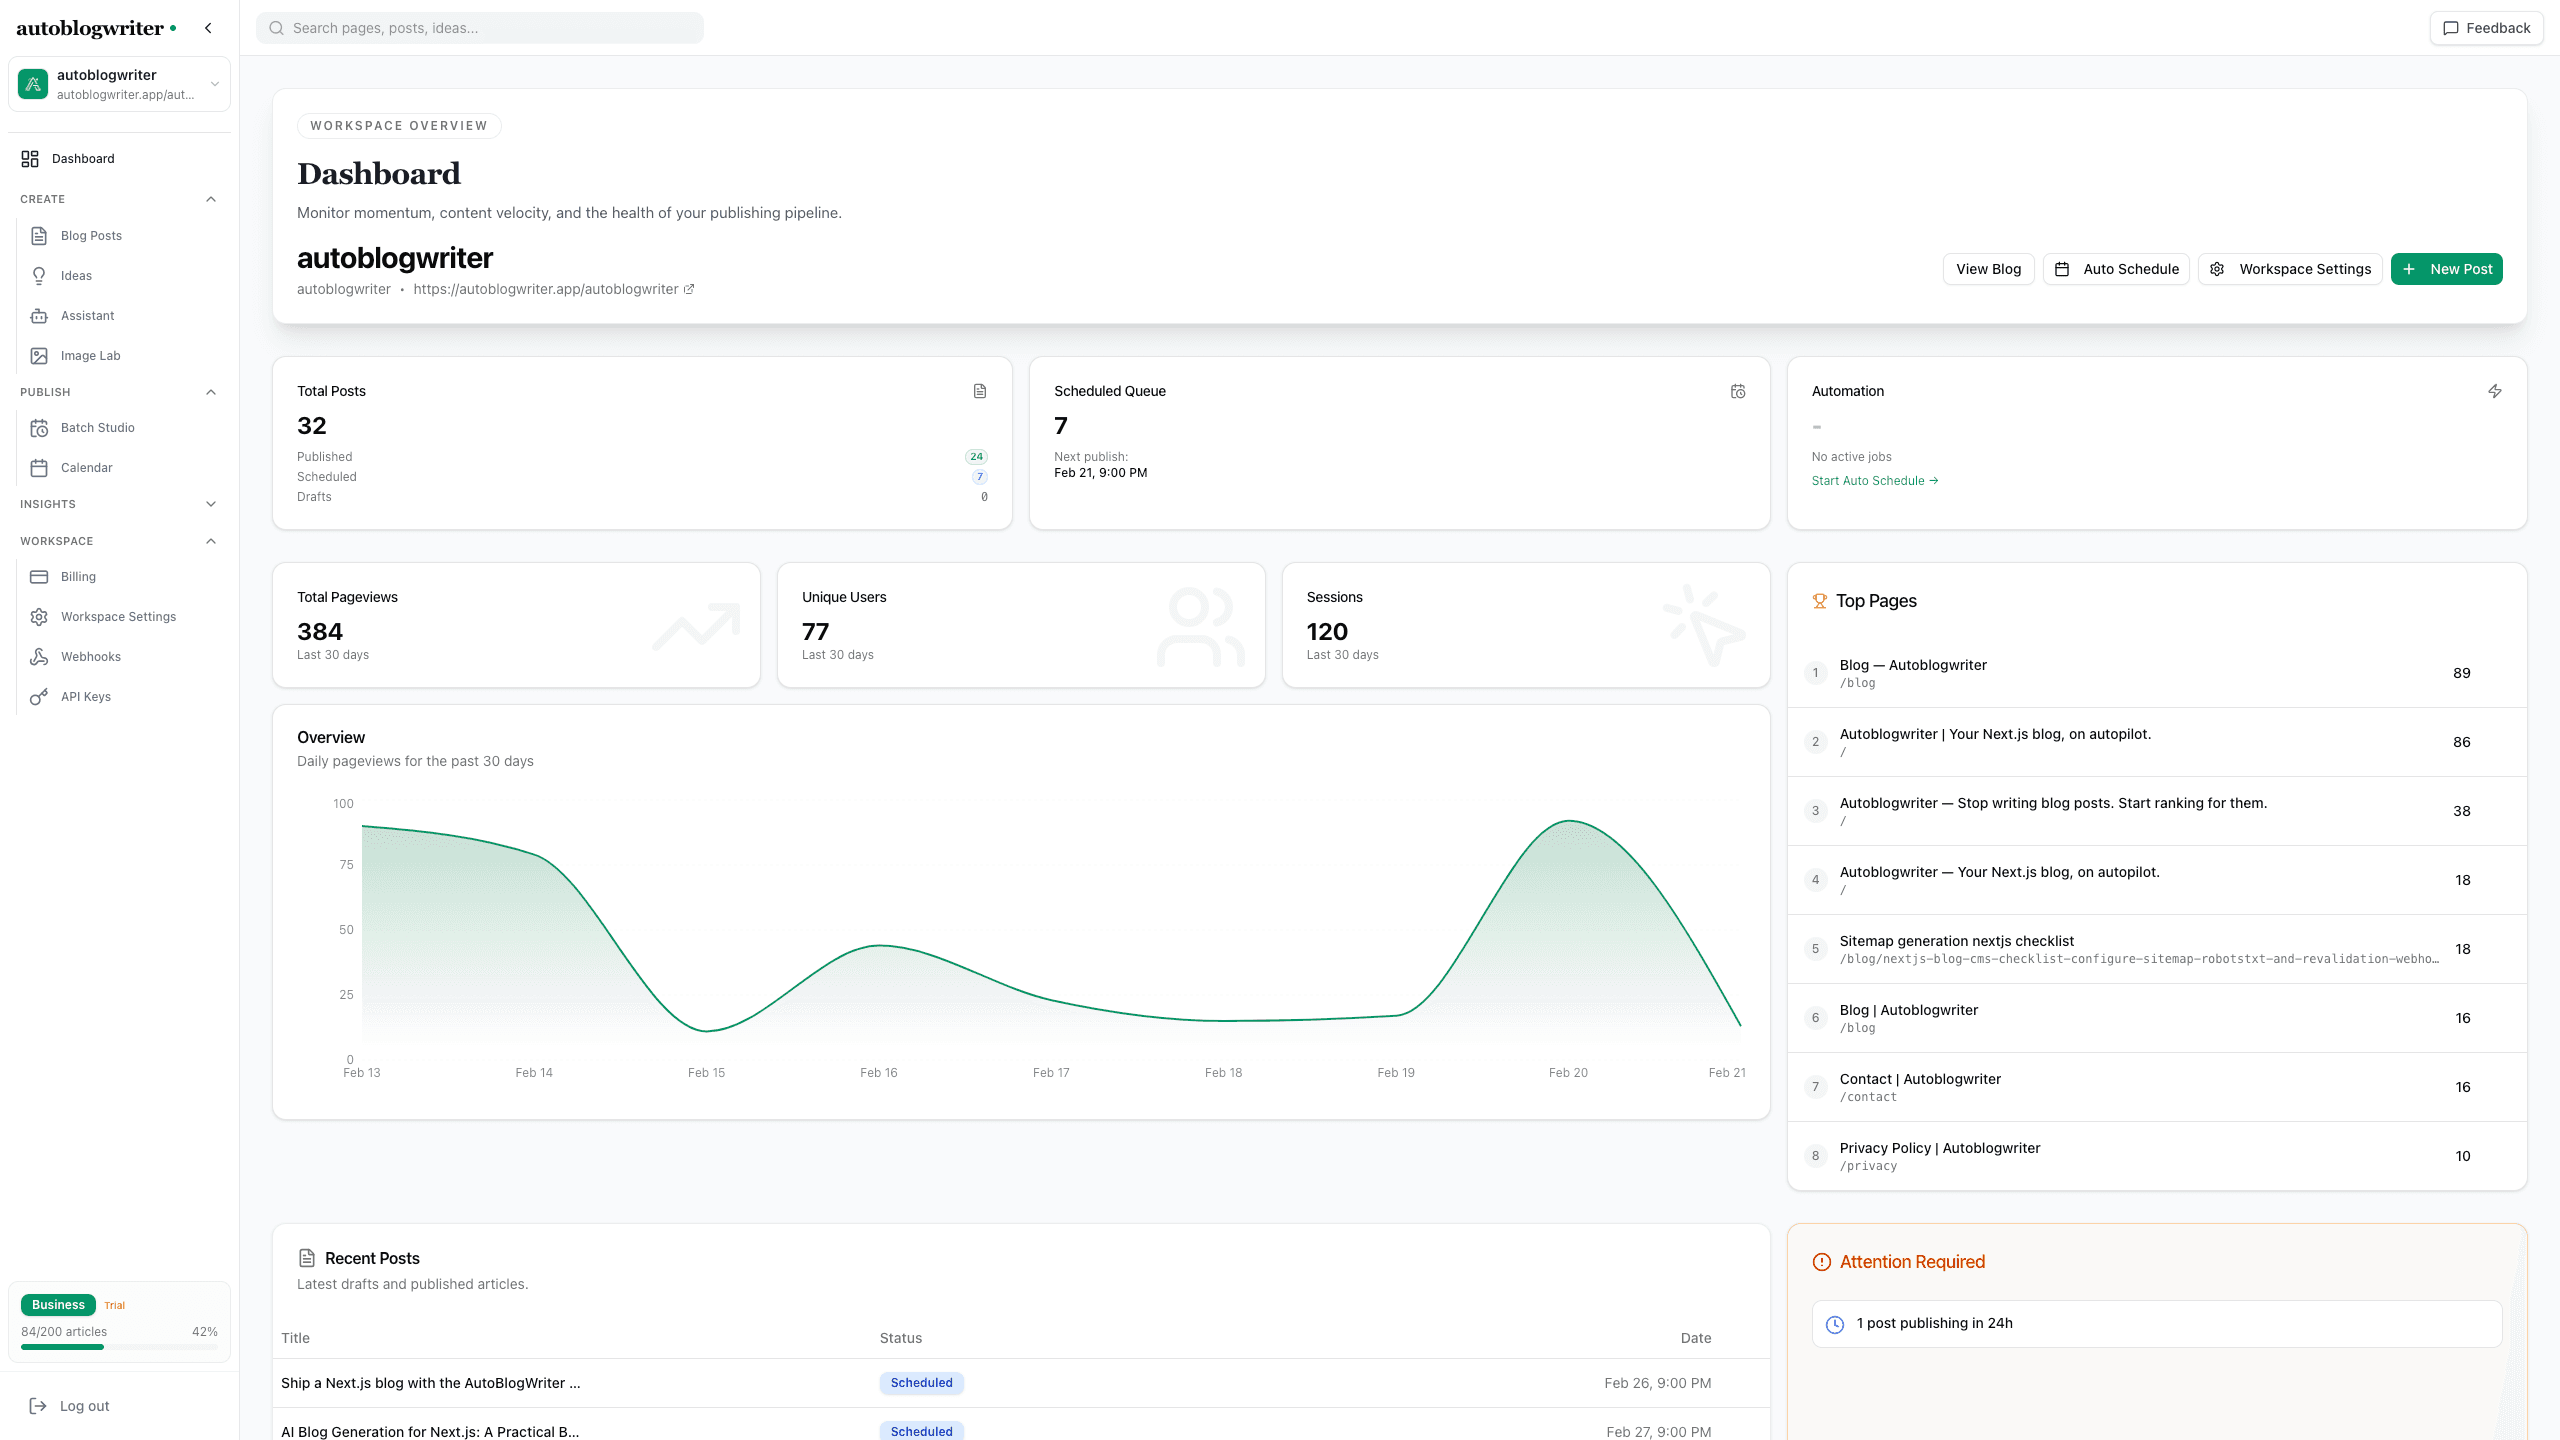Screen dimensions: 2560x1440
Task: Click the green New Post button
Action: tap(2446, 269)
